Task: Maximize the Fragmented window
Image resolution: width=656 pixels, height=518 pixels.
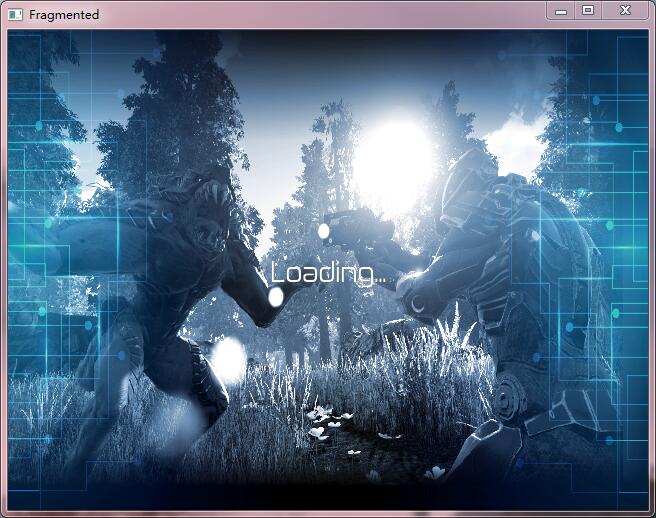Action: [x=588, y=10]
